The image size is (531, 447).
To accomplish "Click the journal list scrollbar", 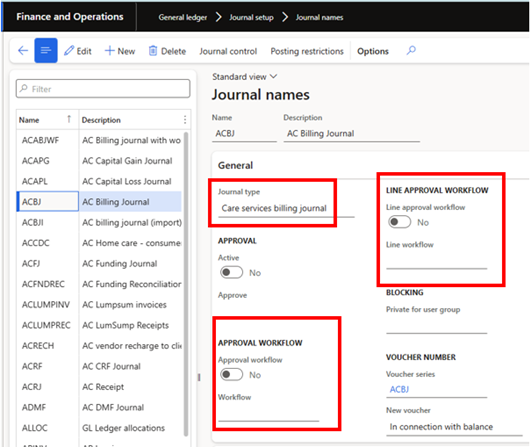I will tap(186, 284).
